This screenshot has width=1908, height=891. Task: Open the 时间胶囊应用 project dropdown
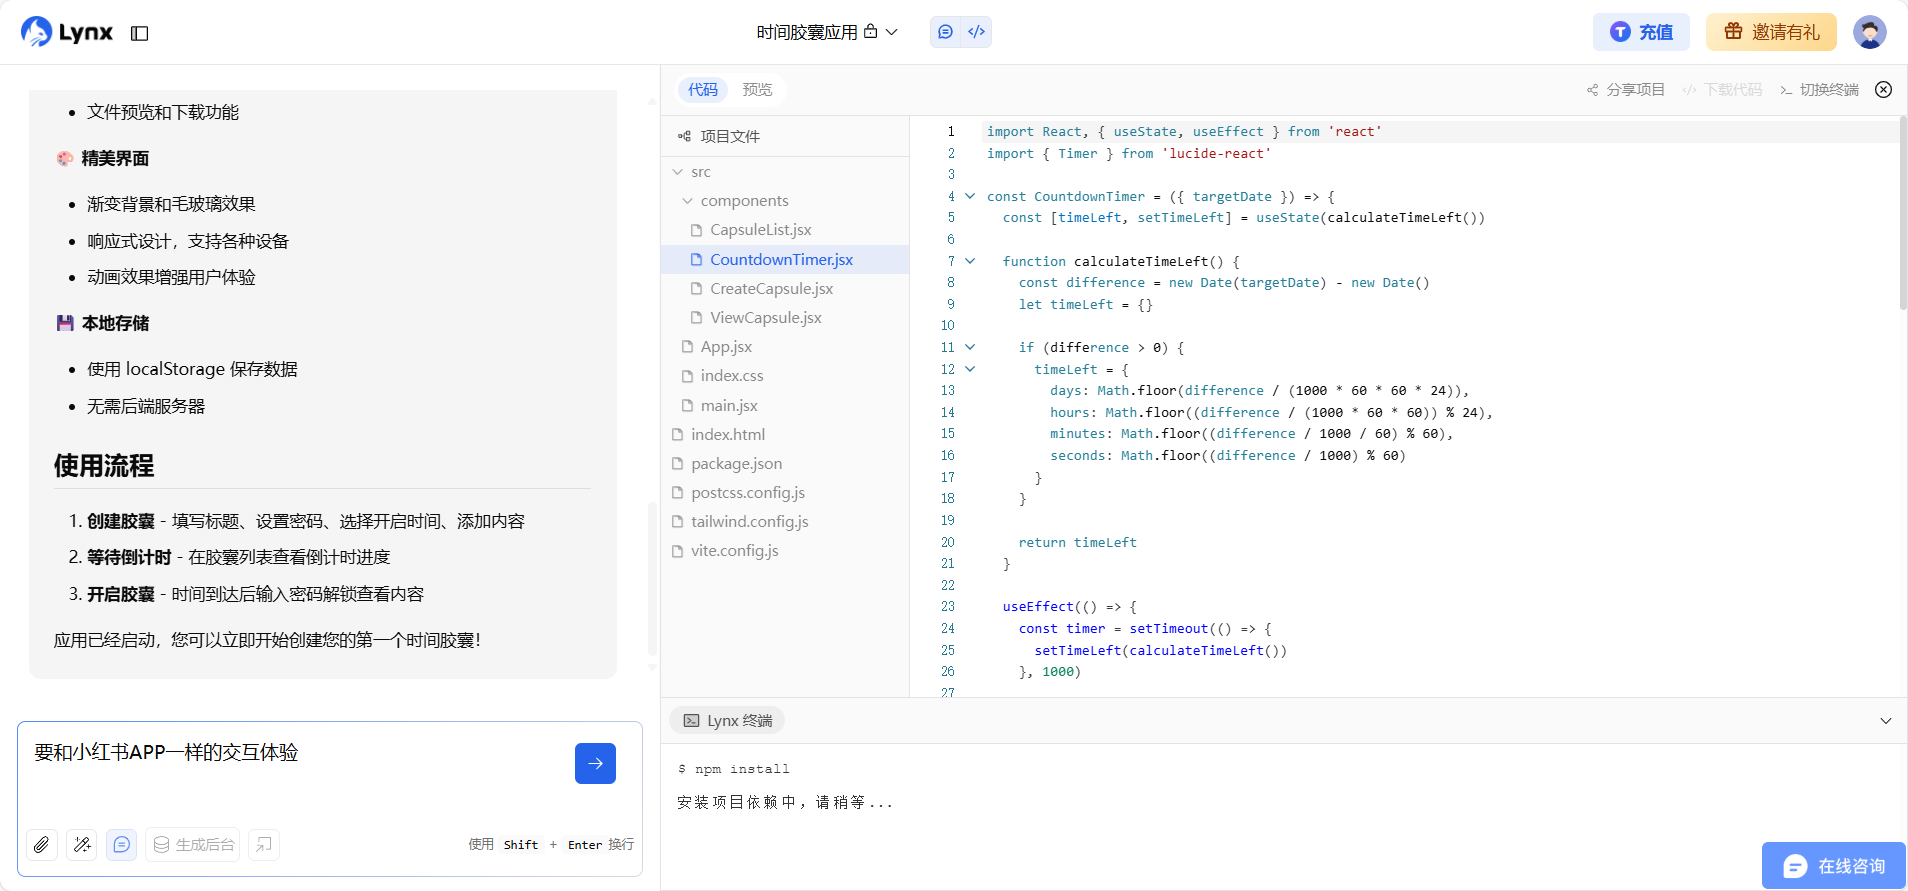point(827,32)
